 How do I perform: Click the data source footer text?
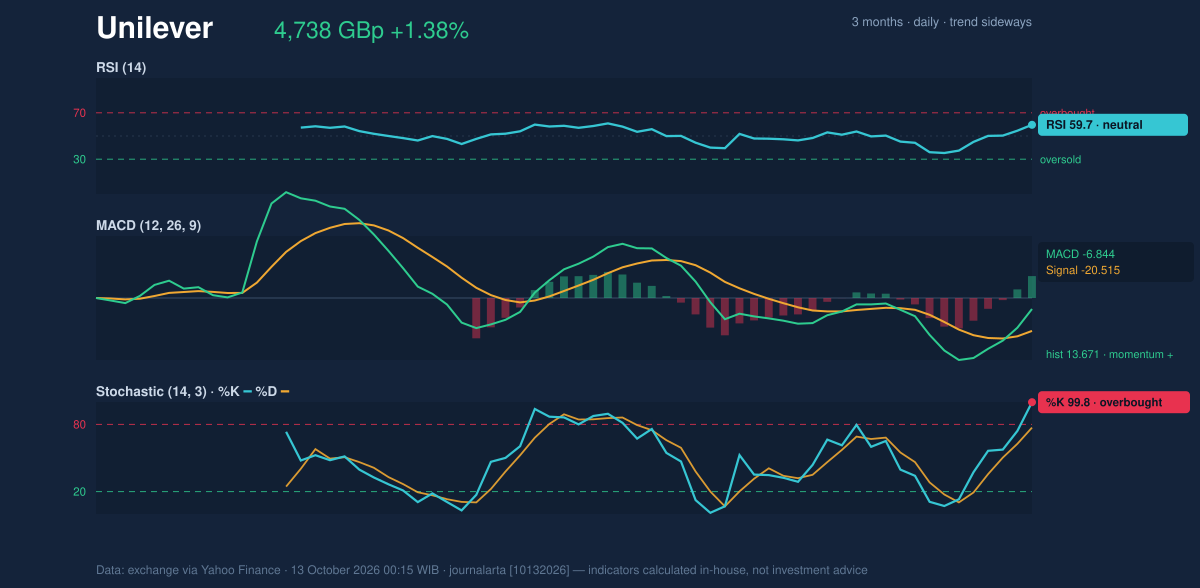tap(482, 570)
